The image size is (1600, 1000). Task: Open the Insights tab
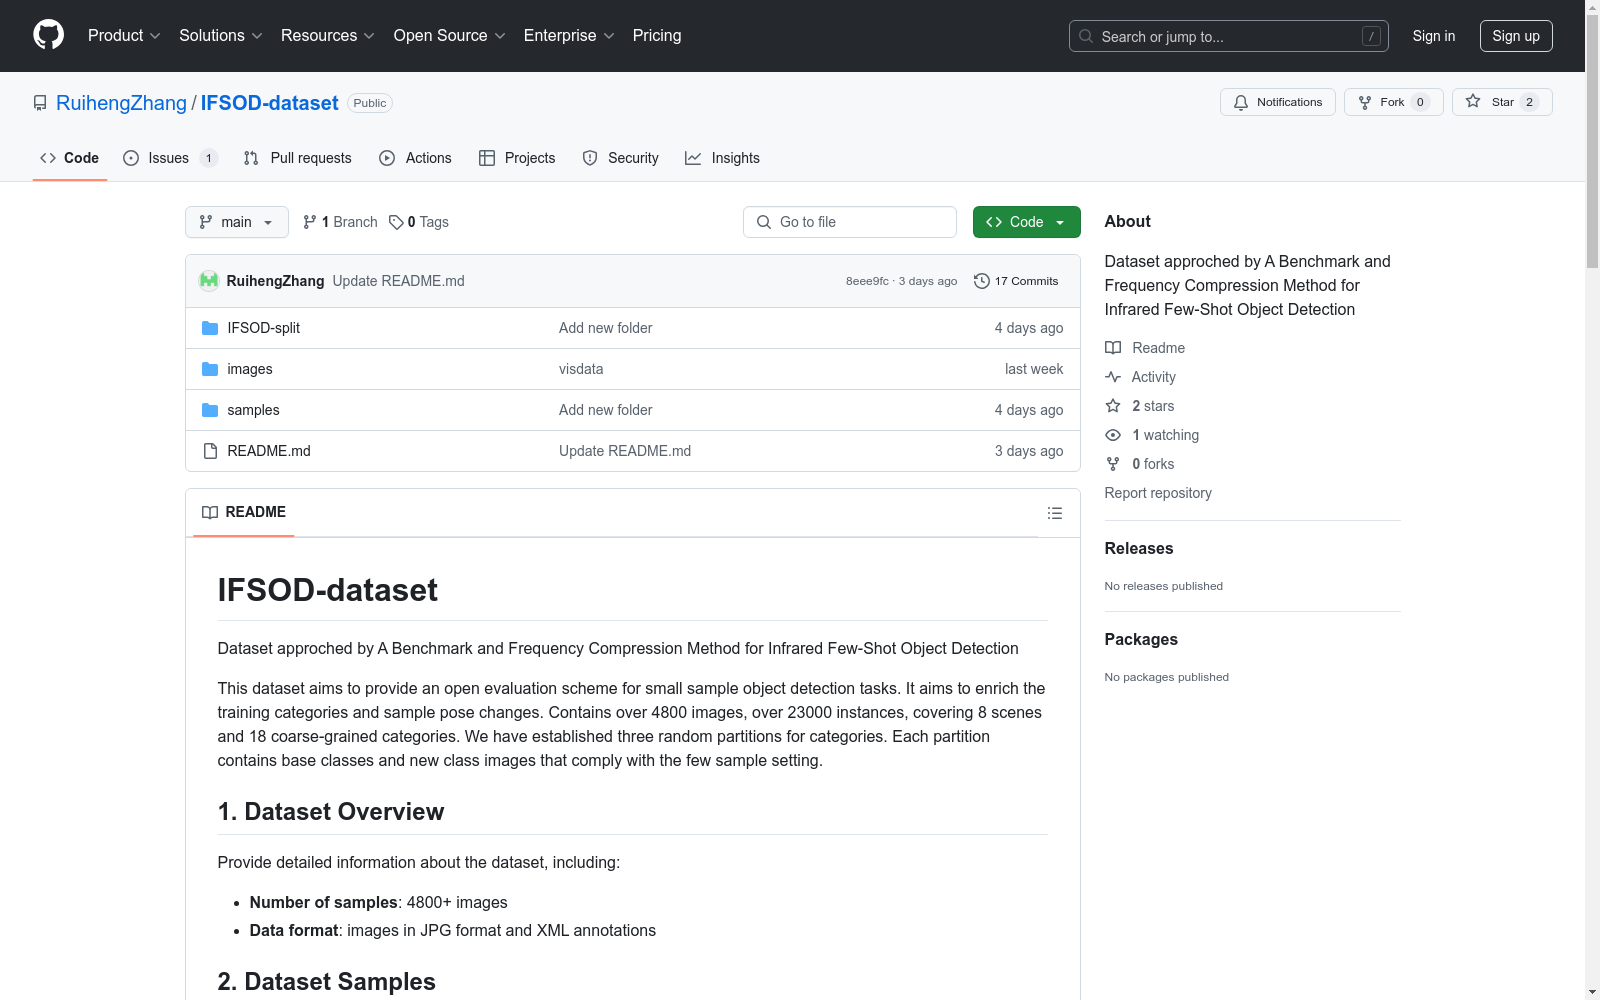pyautogui.click(x=722, y=158)
